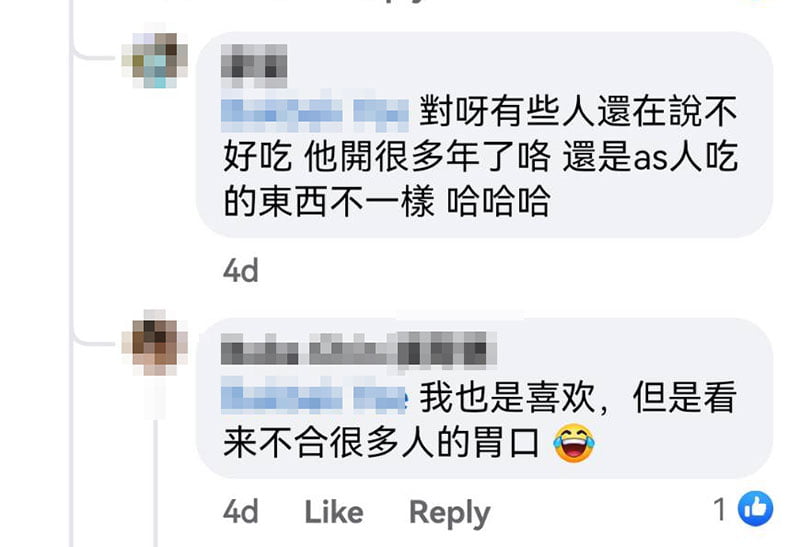
Task: Like the comment about 胃口
Action: (334, 511)
